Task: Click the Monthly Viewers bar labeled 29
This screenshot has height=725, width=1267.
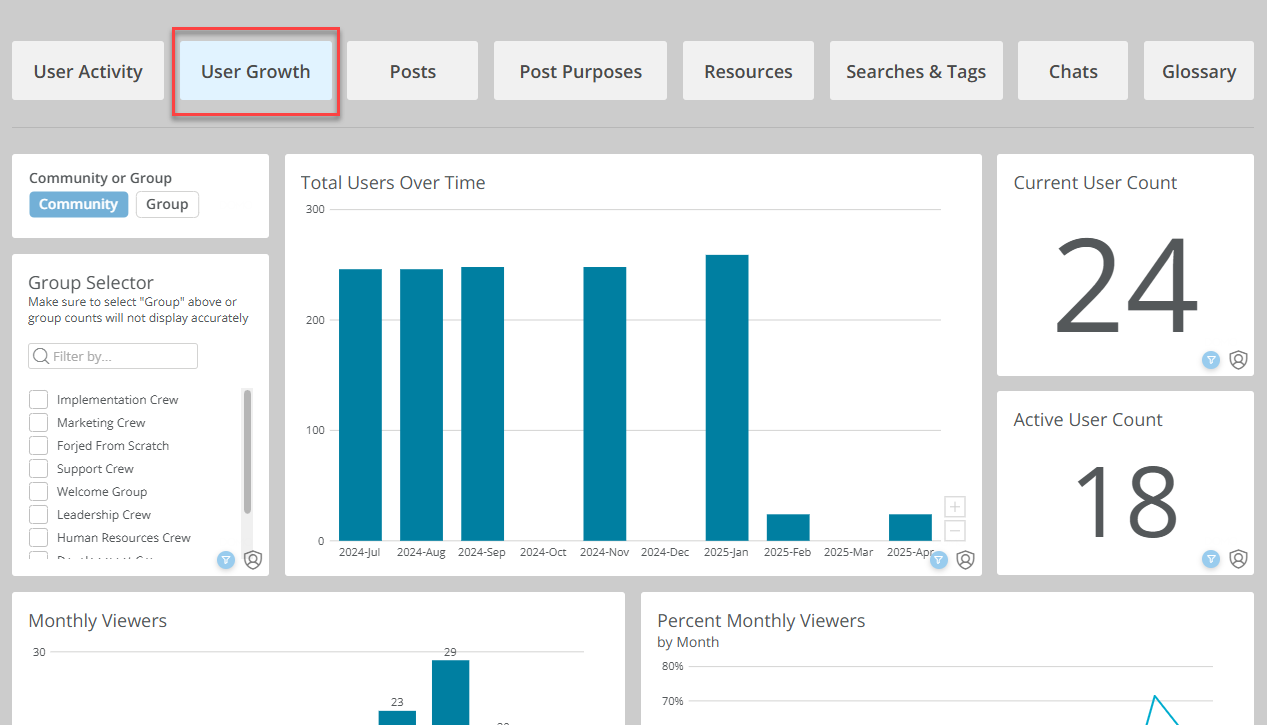Action: 450,692
